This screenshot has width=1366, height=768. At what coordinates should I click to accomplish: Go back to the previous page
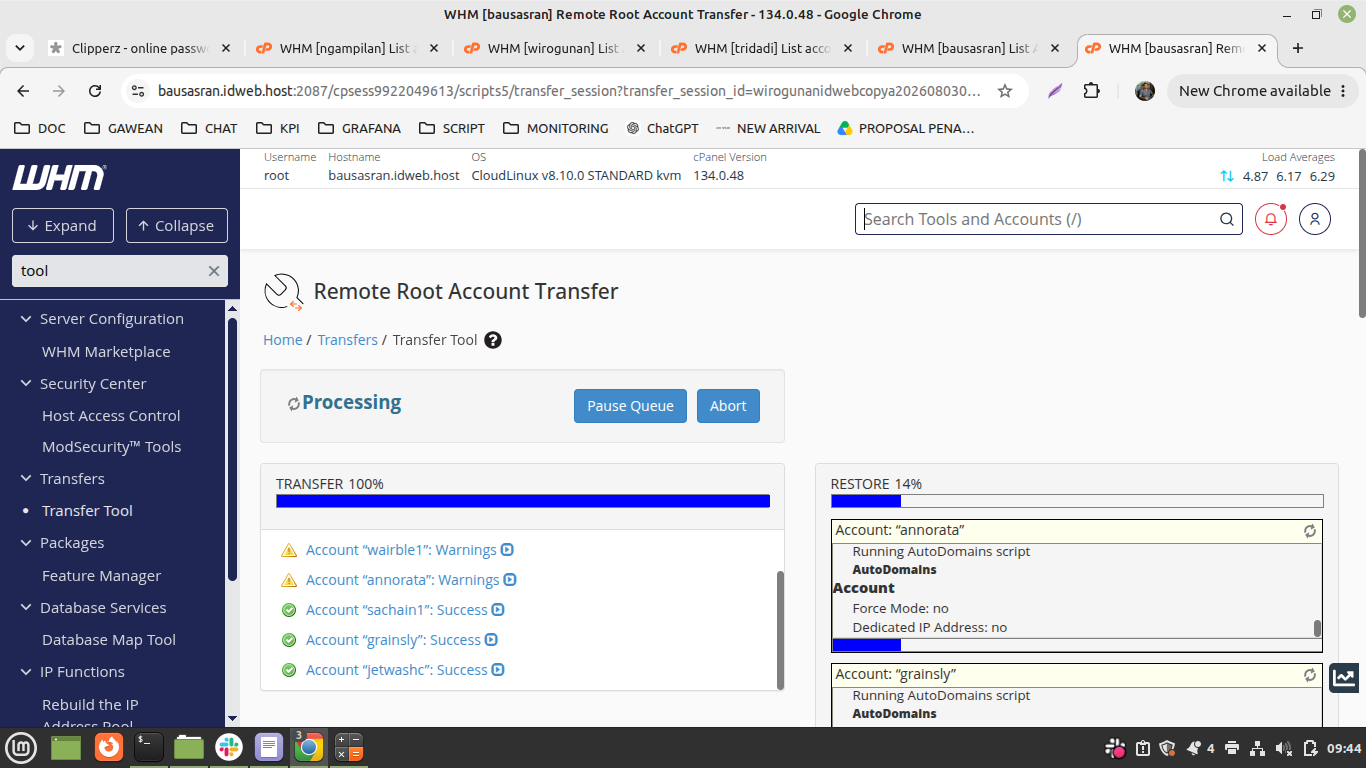point(24,91)
